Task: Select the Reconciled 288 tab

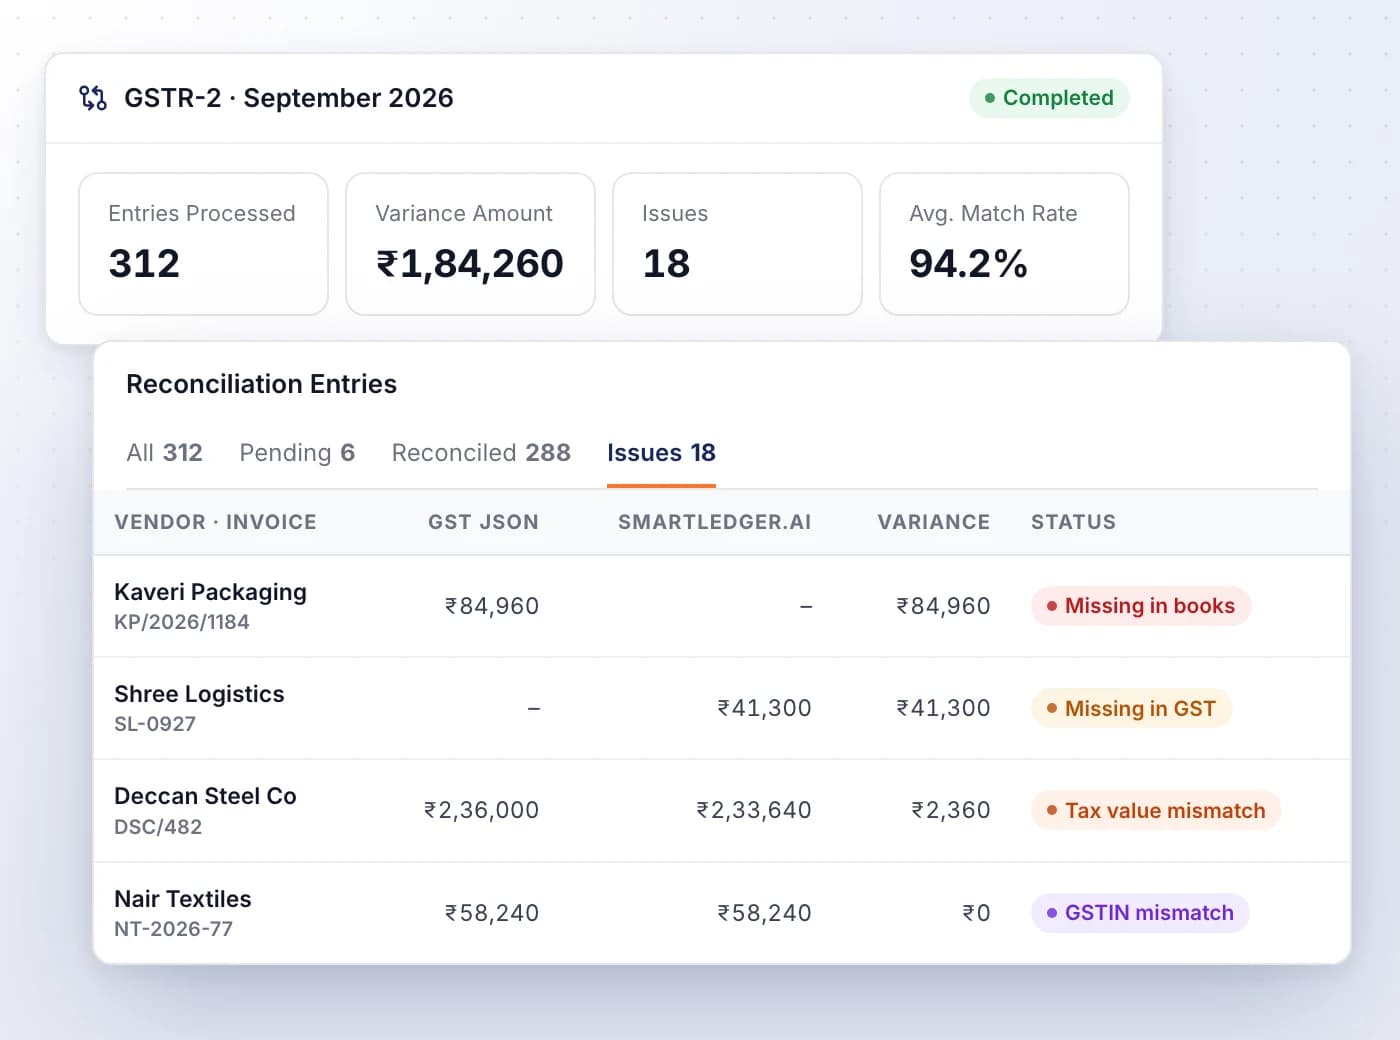Action: [x=481, y=453]
